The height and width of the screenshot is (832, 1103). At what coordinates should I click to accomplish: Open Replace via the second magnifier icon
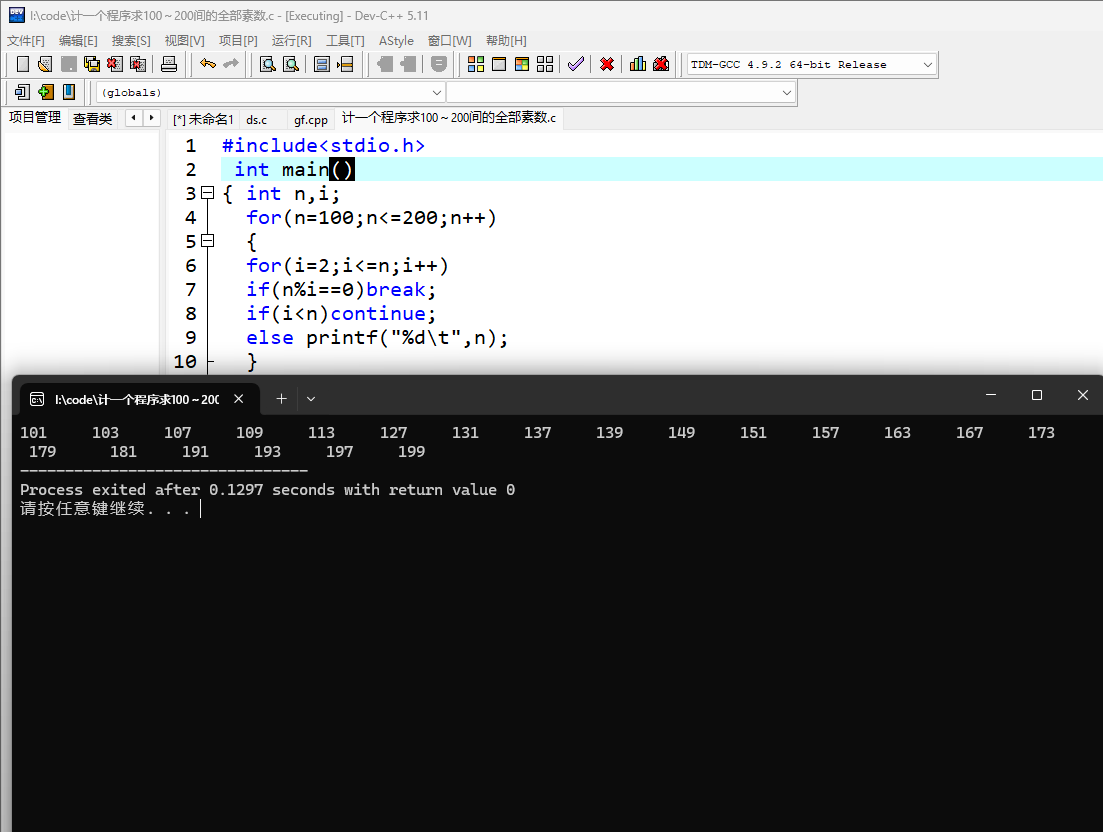click(x=291, y=64)
